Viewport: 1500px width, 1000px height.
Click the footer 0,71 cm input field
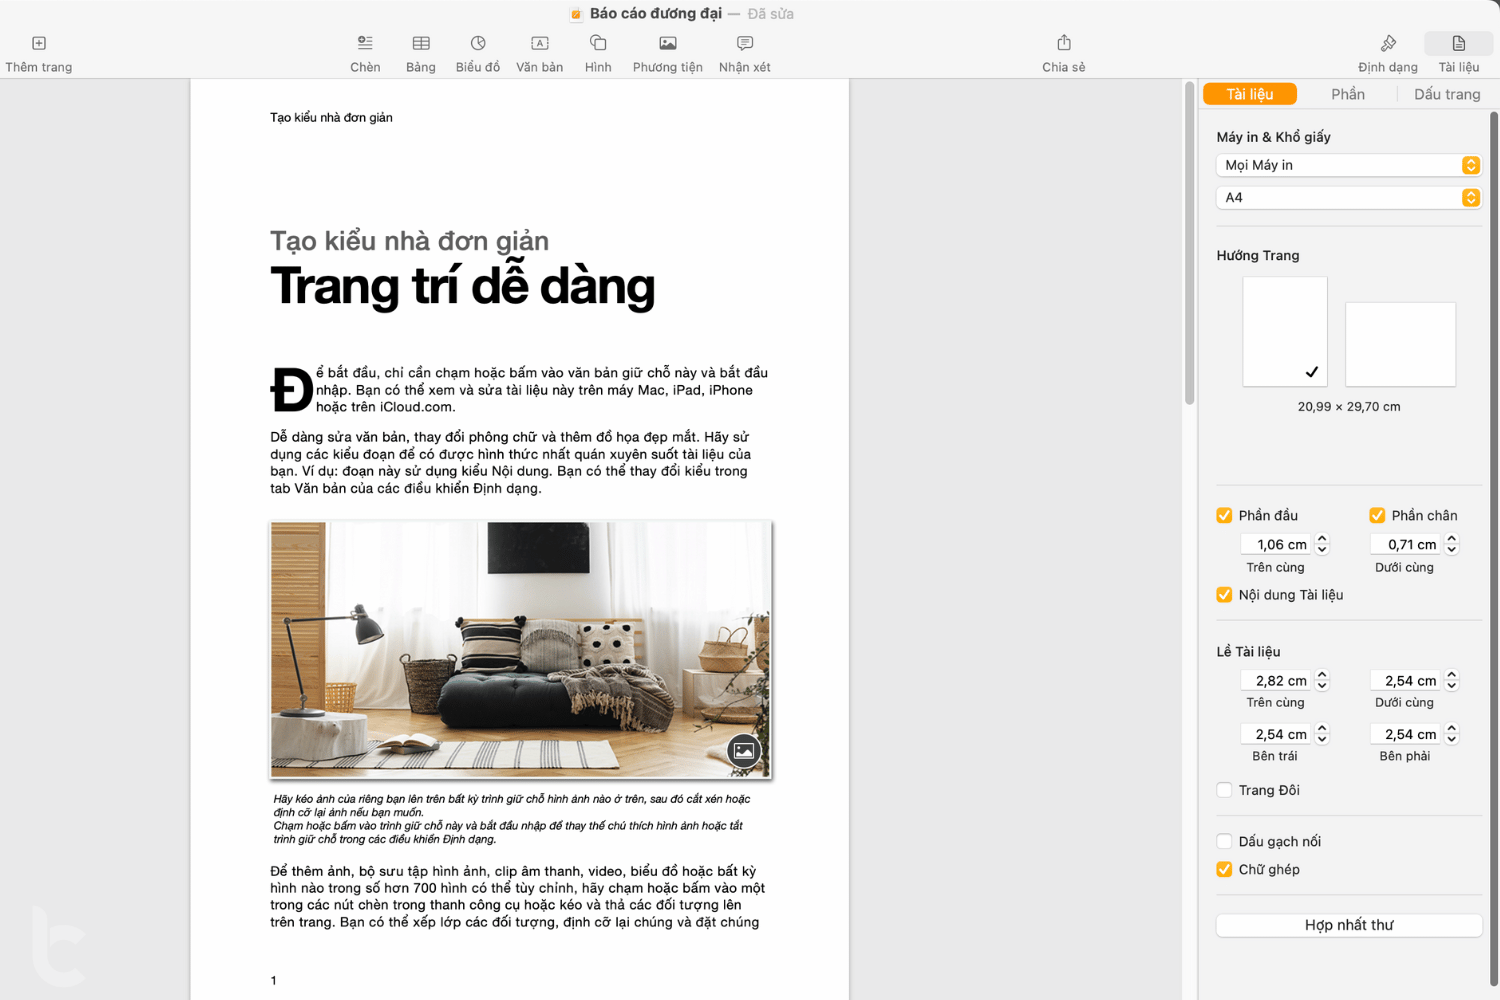[1405, 544]
